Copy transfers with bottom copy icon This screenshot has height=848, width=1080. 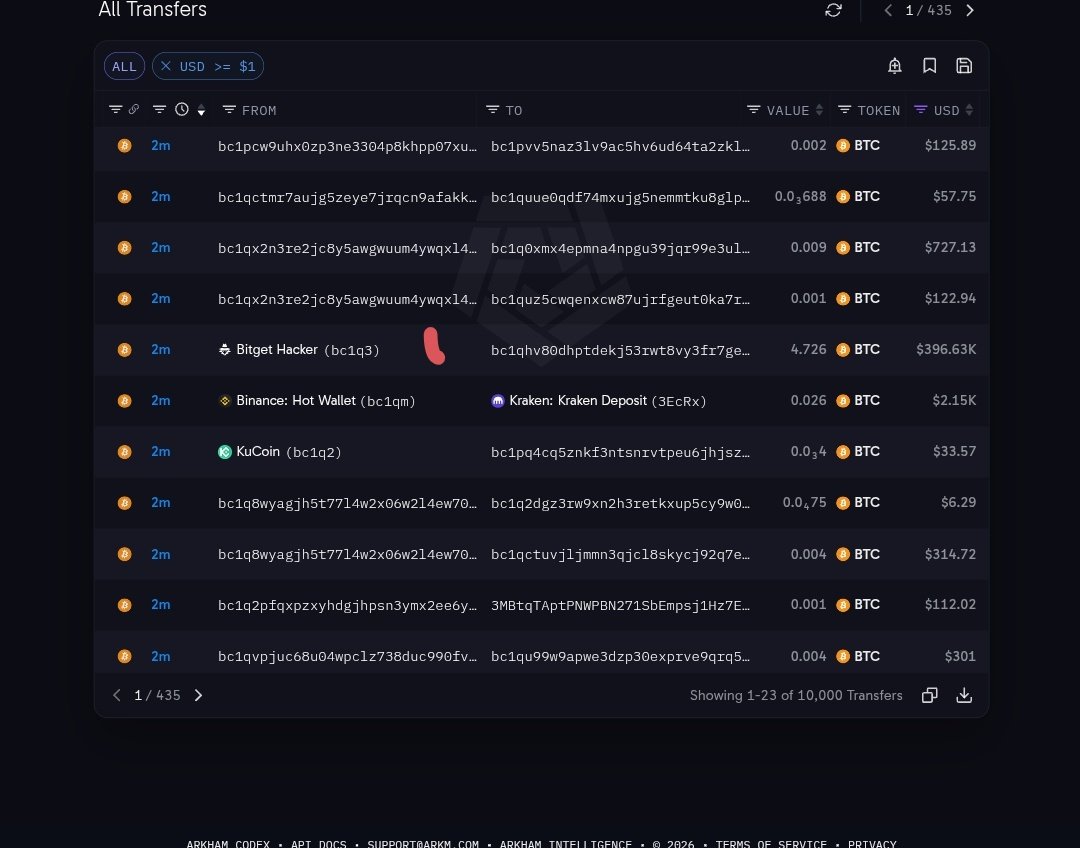[x=929, y=696]
